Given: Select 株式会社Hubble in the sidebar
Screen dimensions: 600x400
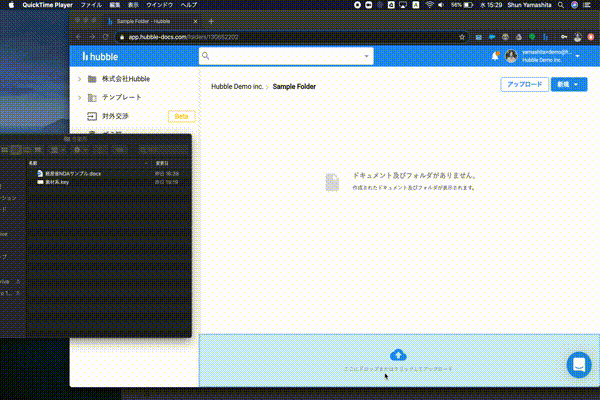Looking at the screenshot, I should coord(126,79).
